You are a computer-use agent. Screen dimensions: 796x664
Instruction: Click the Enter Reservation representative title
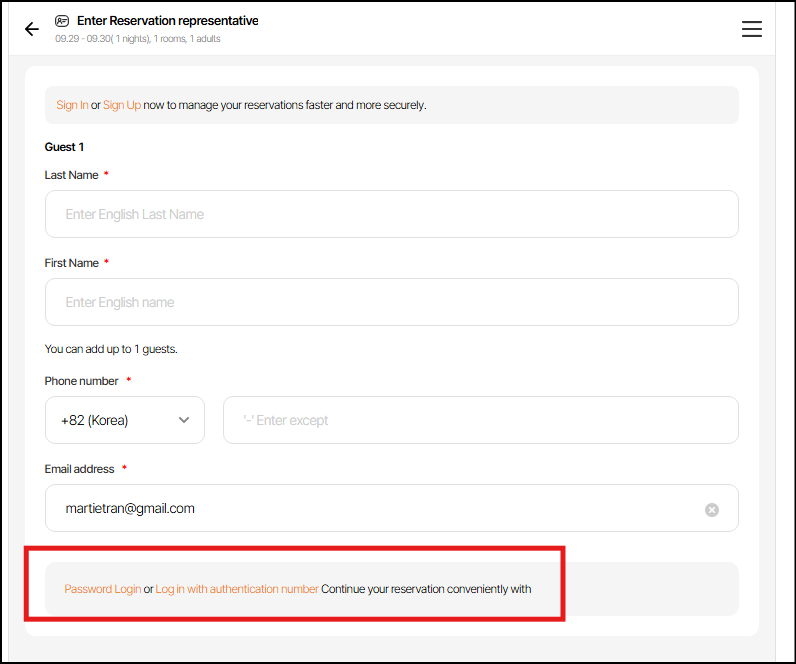coord(167,21)
